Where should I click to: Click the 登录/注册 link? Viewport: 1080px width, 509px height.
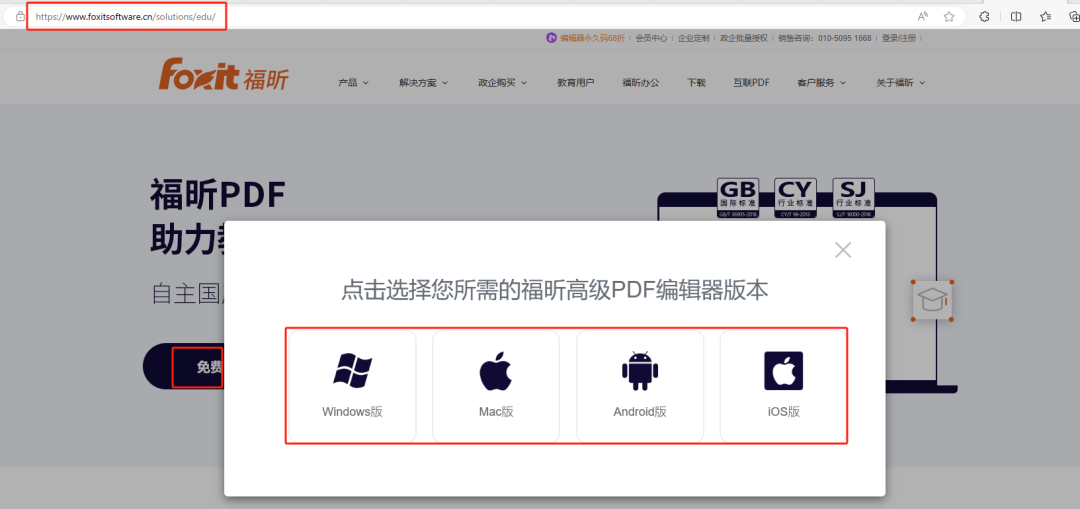(x=899, y=38)
